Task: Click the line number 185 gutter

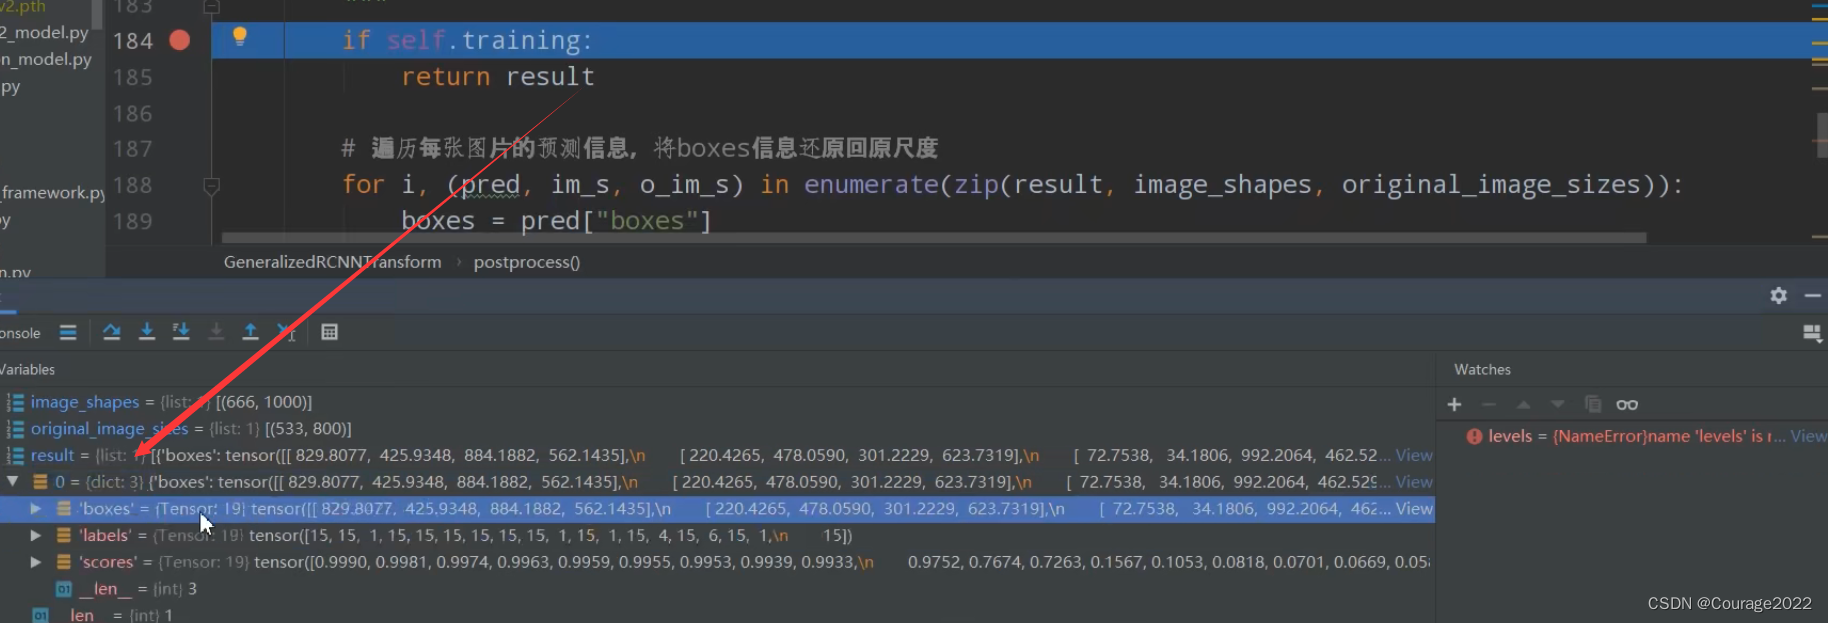Action: [133, 77]
